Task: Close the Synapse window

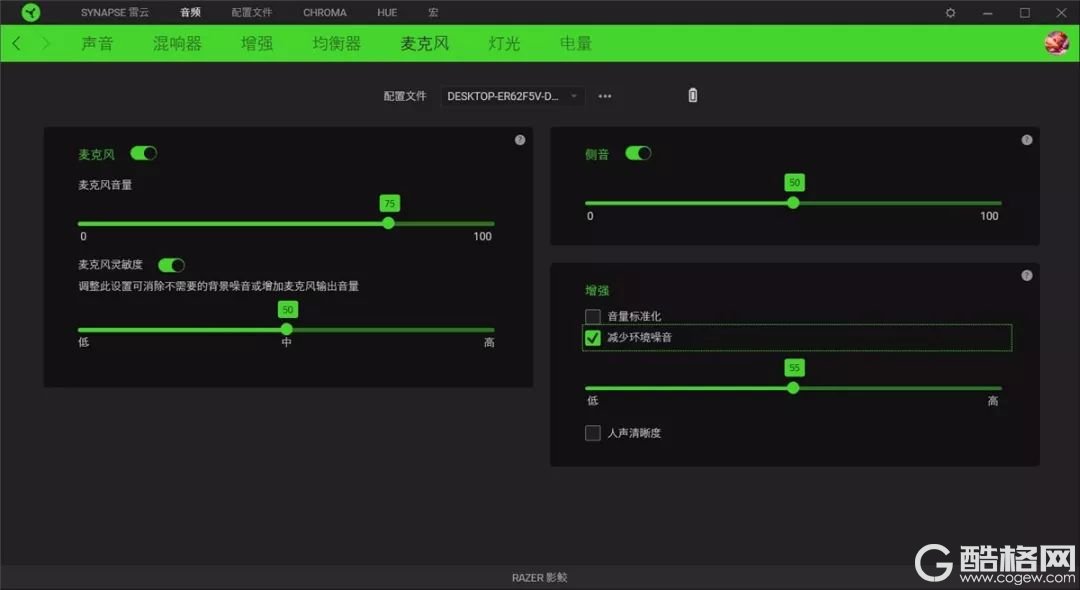Action: [1061, 12]
